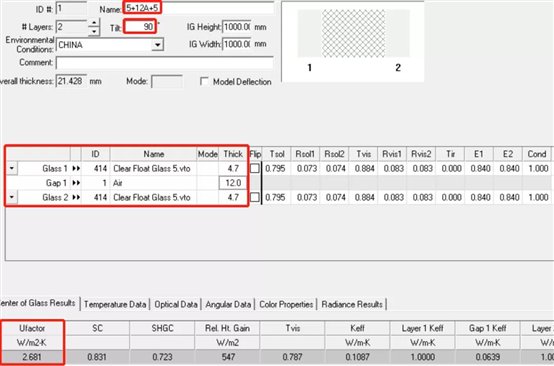The height and width of the screenshot is (366, 554).
Task: Click the Ufactor column header
Action: click(x=32, y=328)
